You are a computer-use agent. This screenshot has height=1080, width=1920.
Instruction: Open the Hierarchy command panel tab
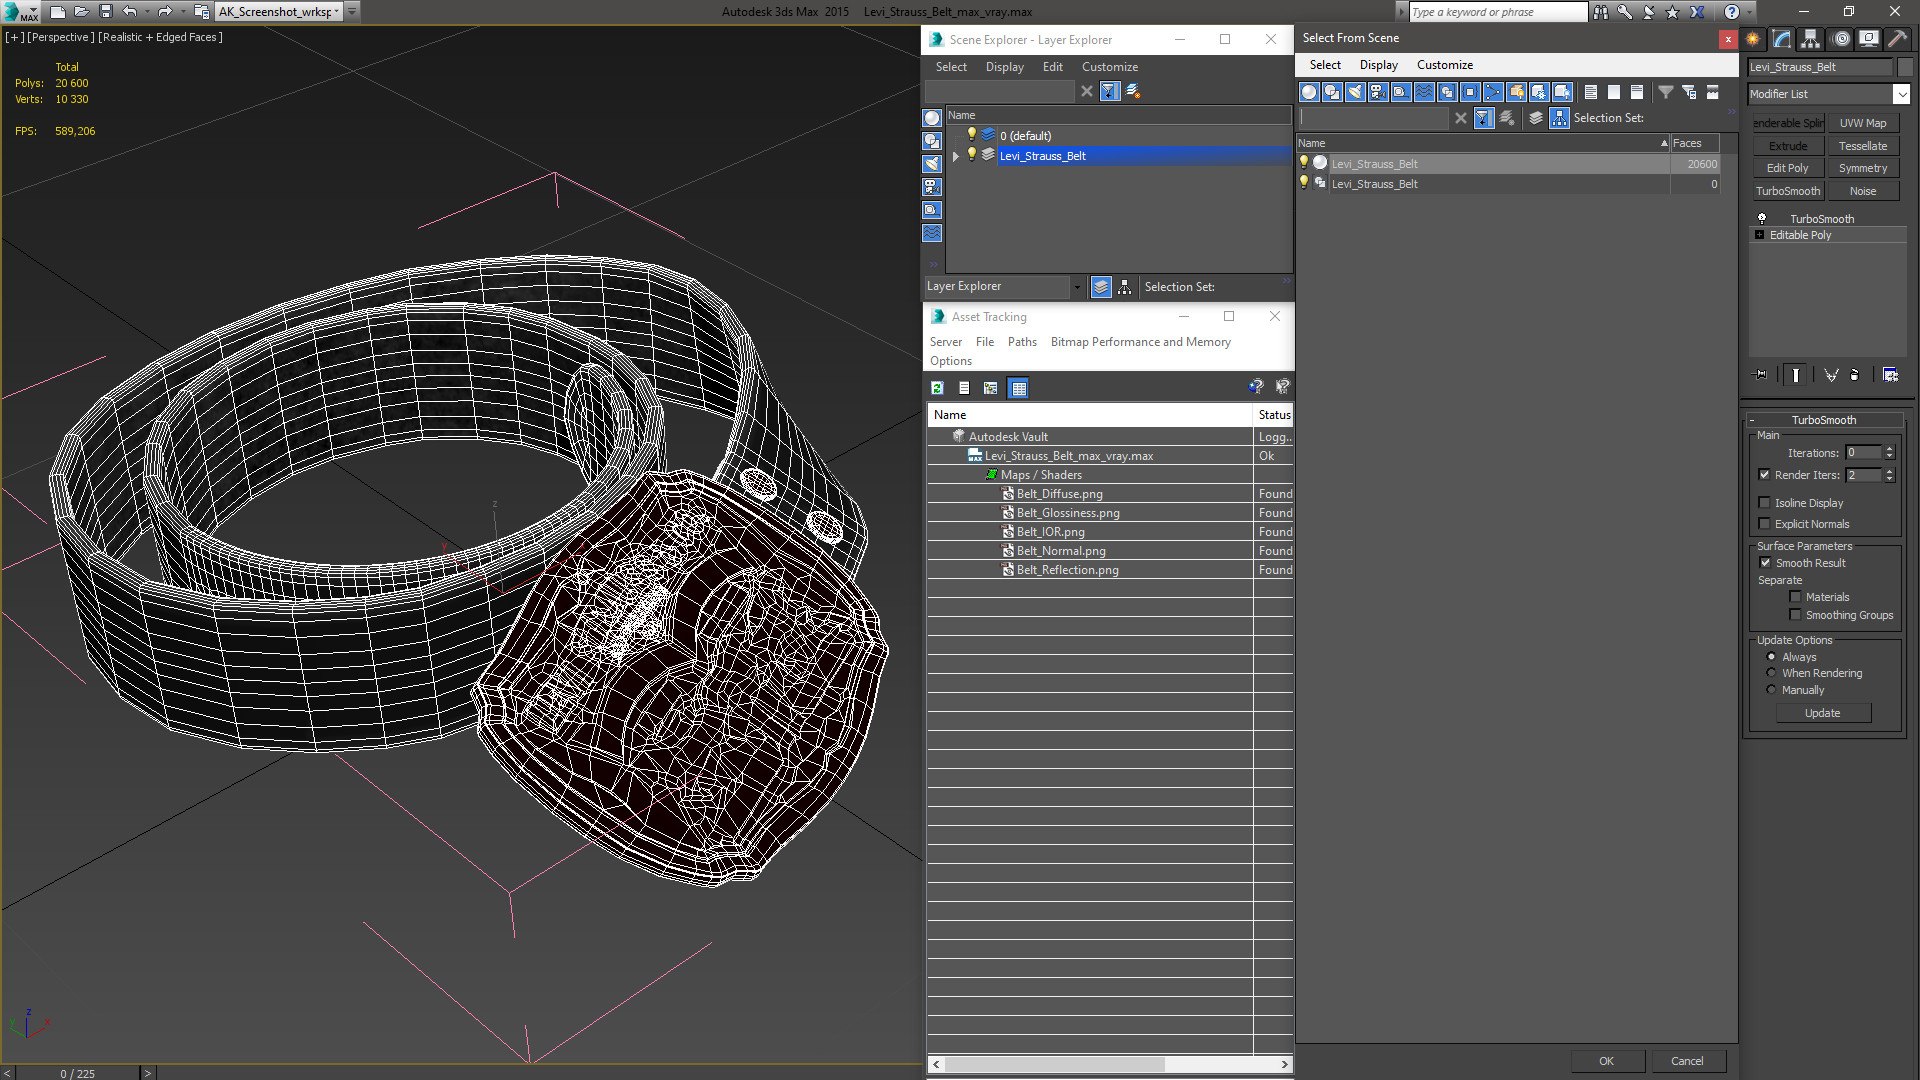point(1811,39)
